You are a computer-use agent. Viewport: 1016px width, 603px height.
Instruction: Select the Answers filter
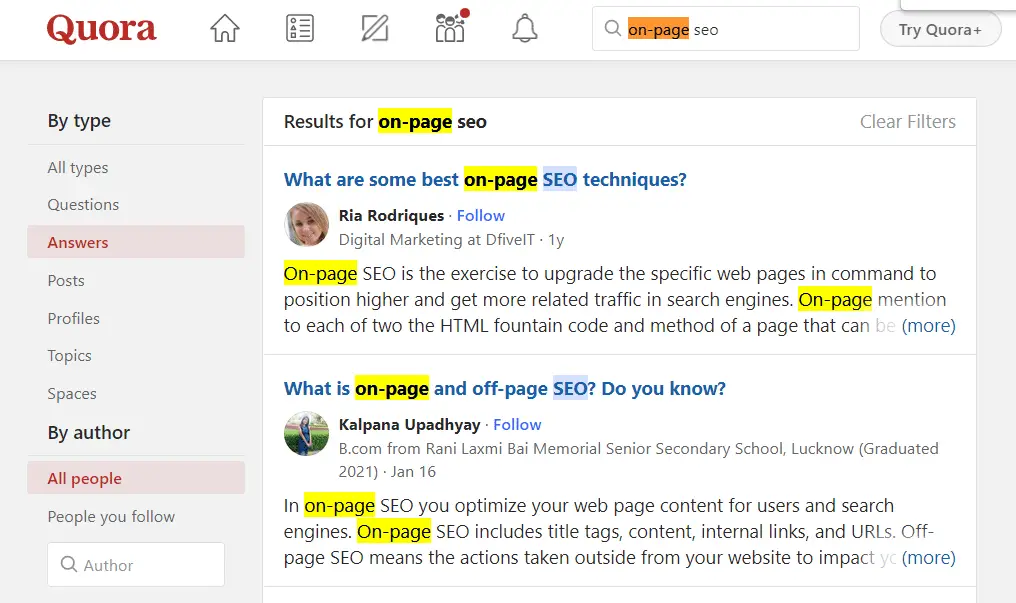(x=136, y=242)
